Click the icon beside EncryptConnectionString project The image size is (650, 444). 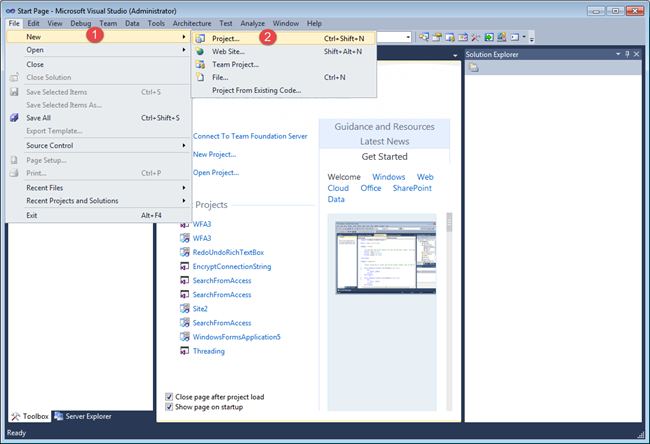pyautogui.click(x=184, y=266)
